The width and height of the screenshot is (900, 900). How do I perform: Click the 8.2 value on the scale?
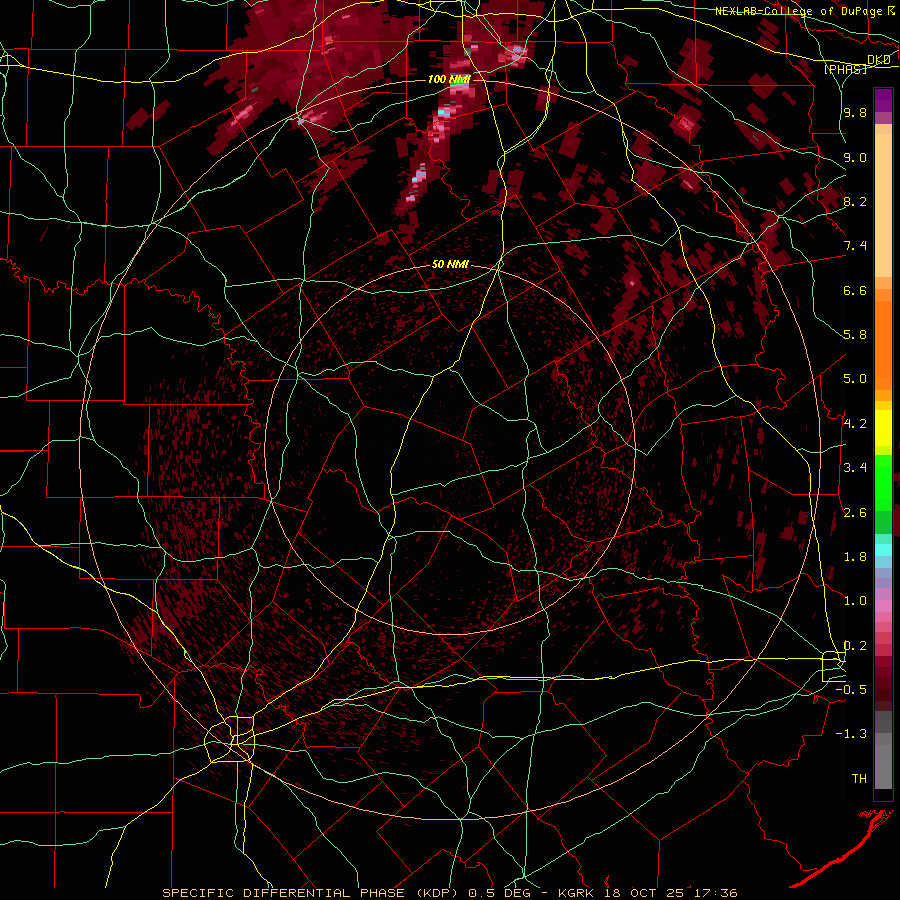pyautogui.click(x=855, y=201)
